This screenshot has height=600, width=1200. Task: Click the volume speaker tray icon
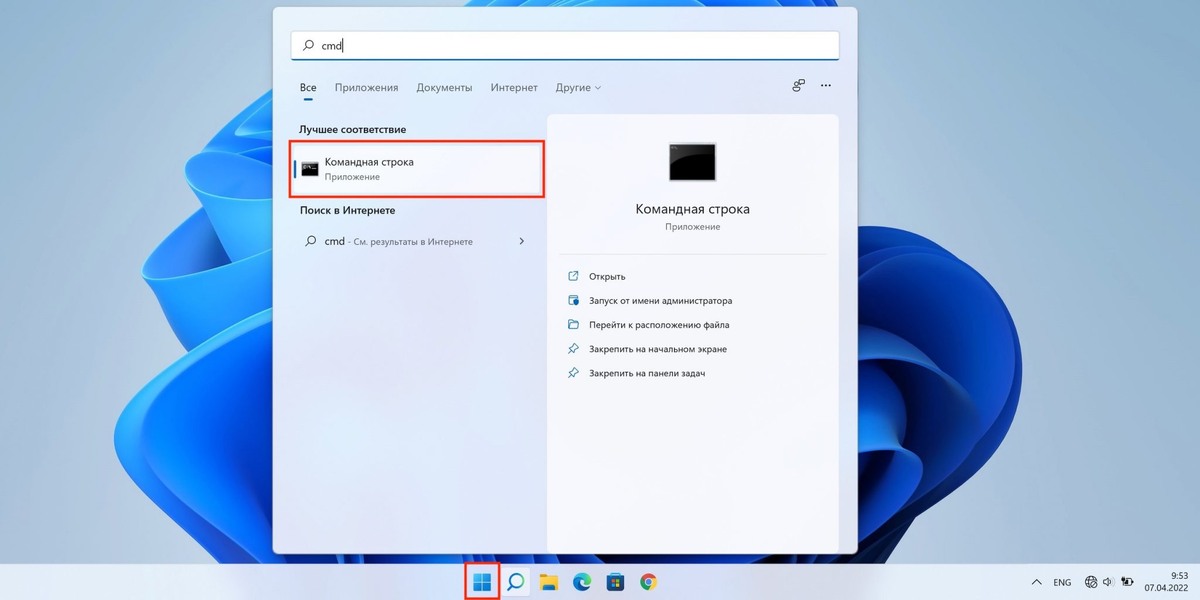coord(1109,582)
